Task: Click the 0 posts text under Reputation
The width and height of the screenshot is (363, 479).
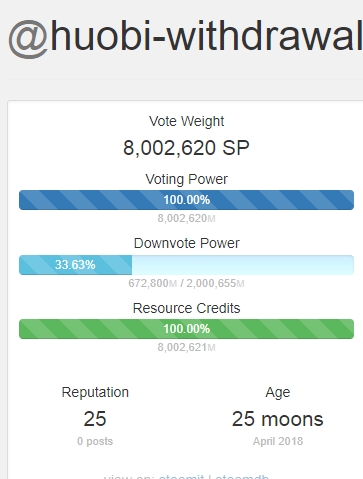Action: 95,441
